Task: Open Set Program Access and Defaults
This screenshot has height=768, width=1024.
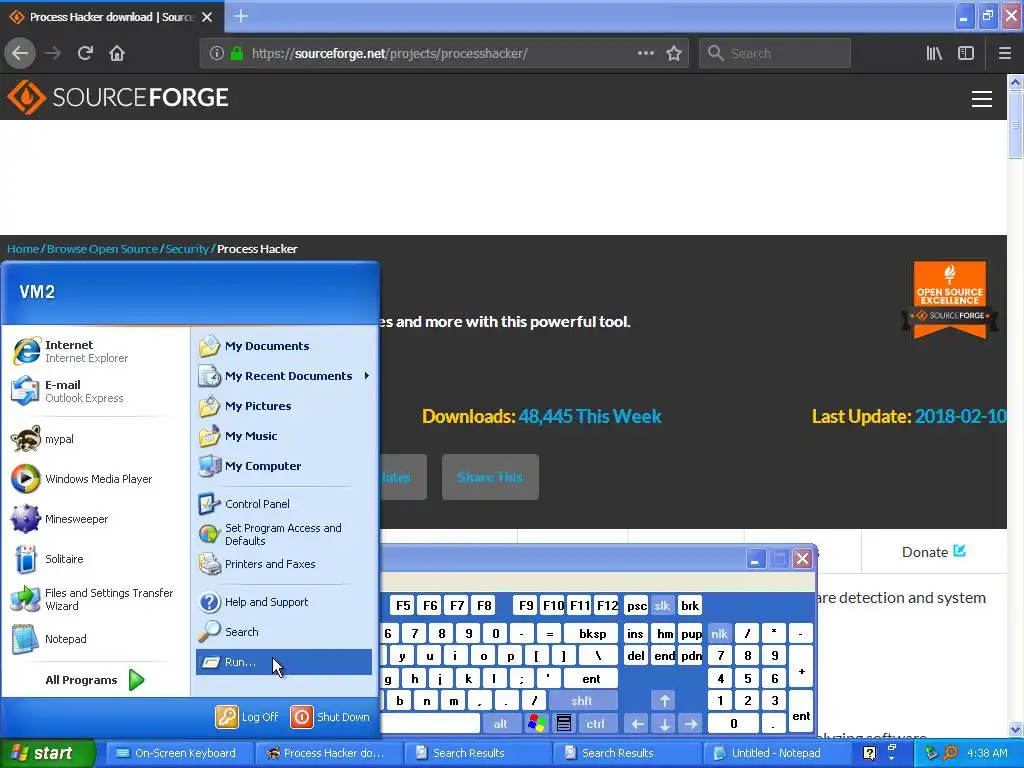Action: pos(284,534)
